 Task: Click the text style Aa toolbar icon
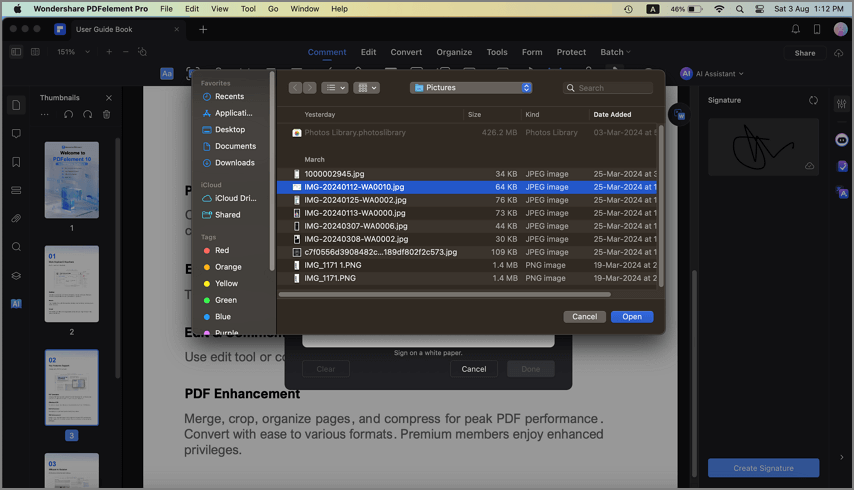tap(167, 74)
